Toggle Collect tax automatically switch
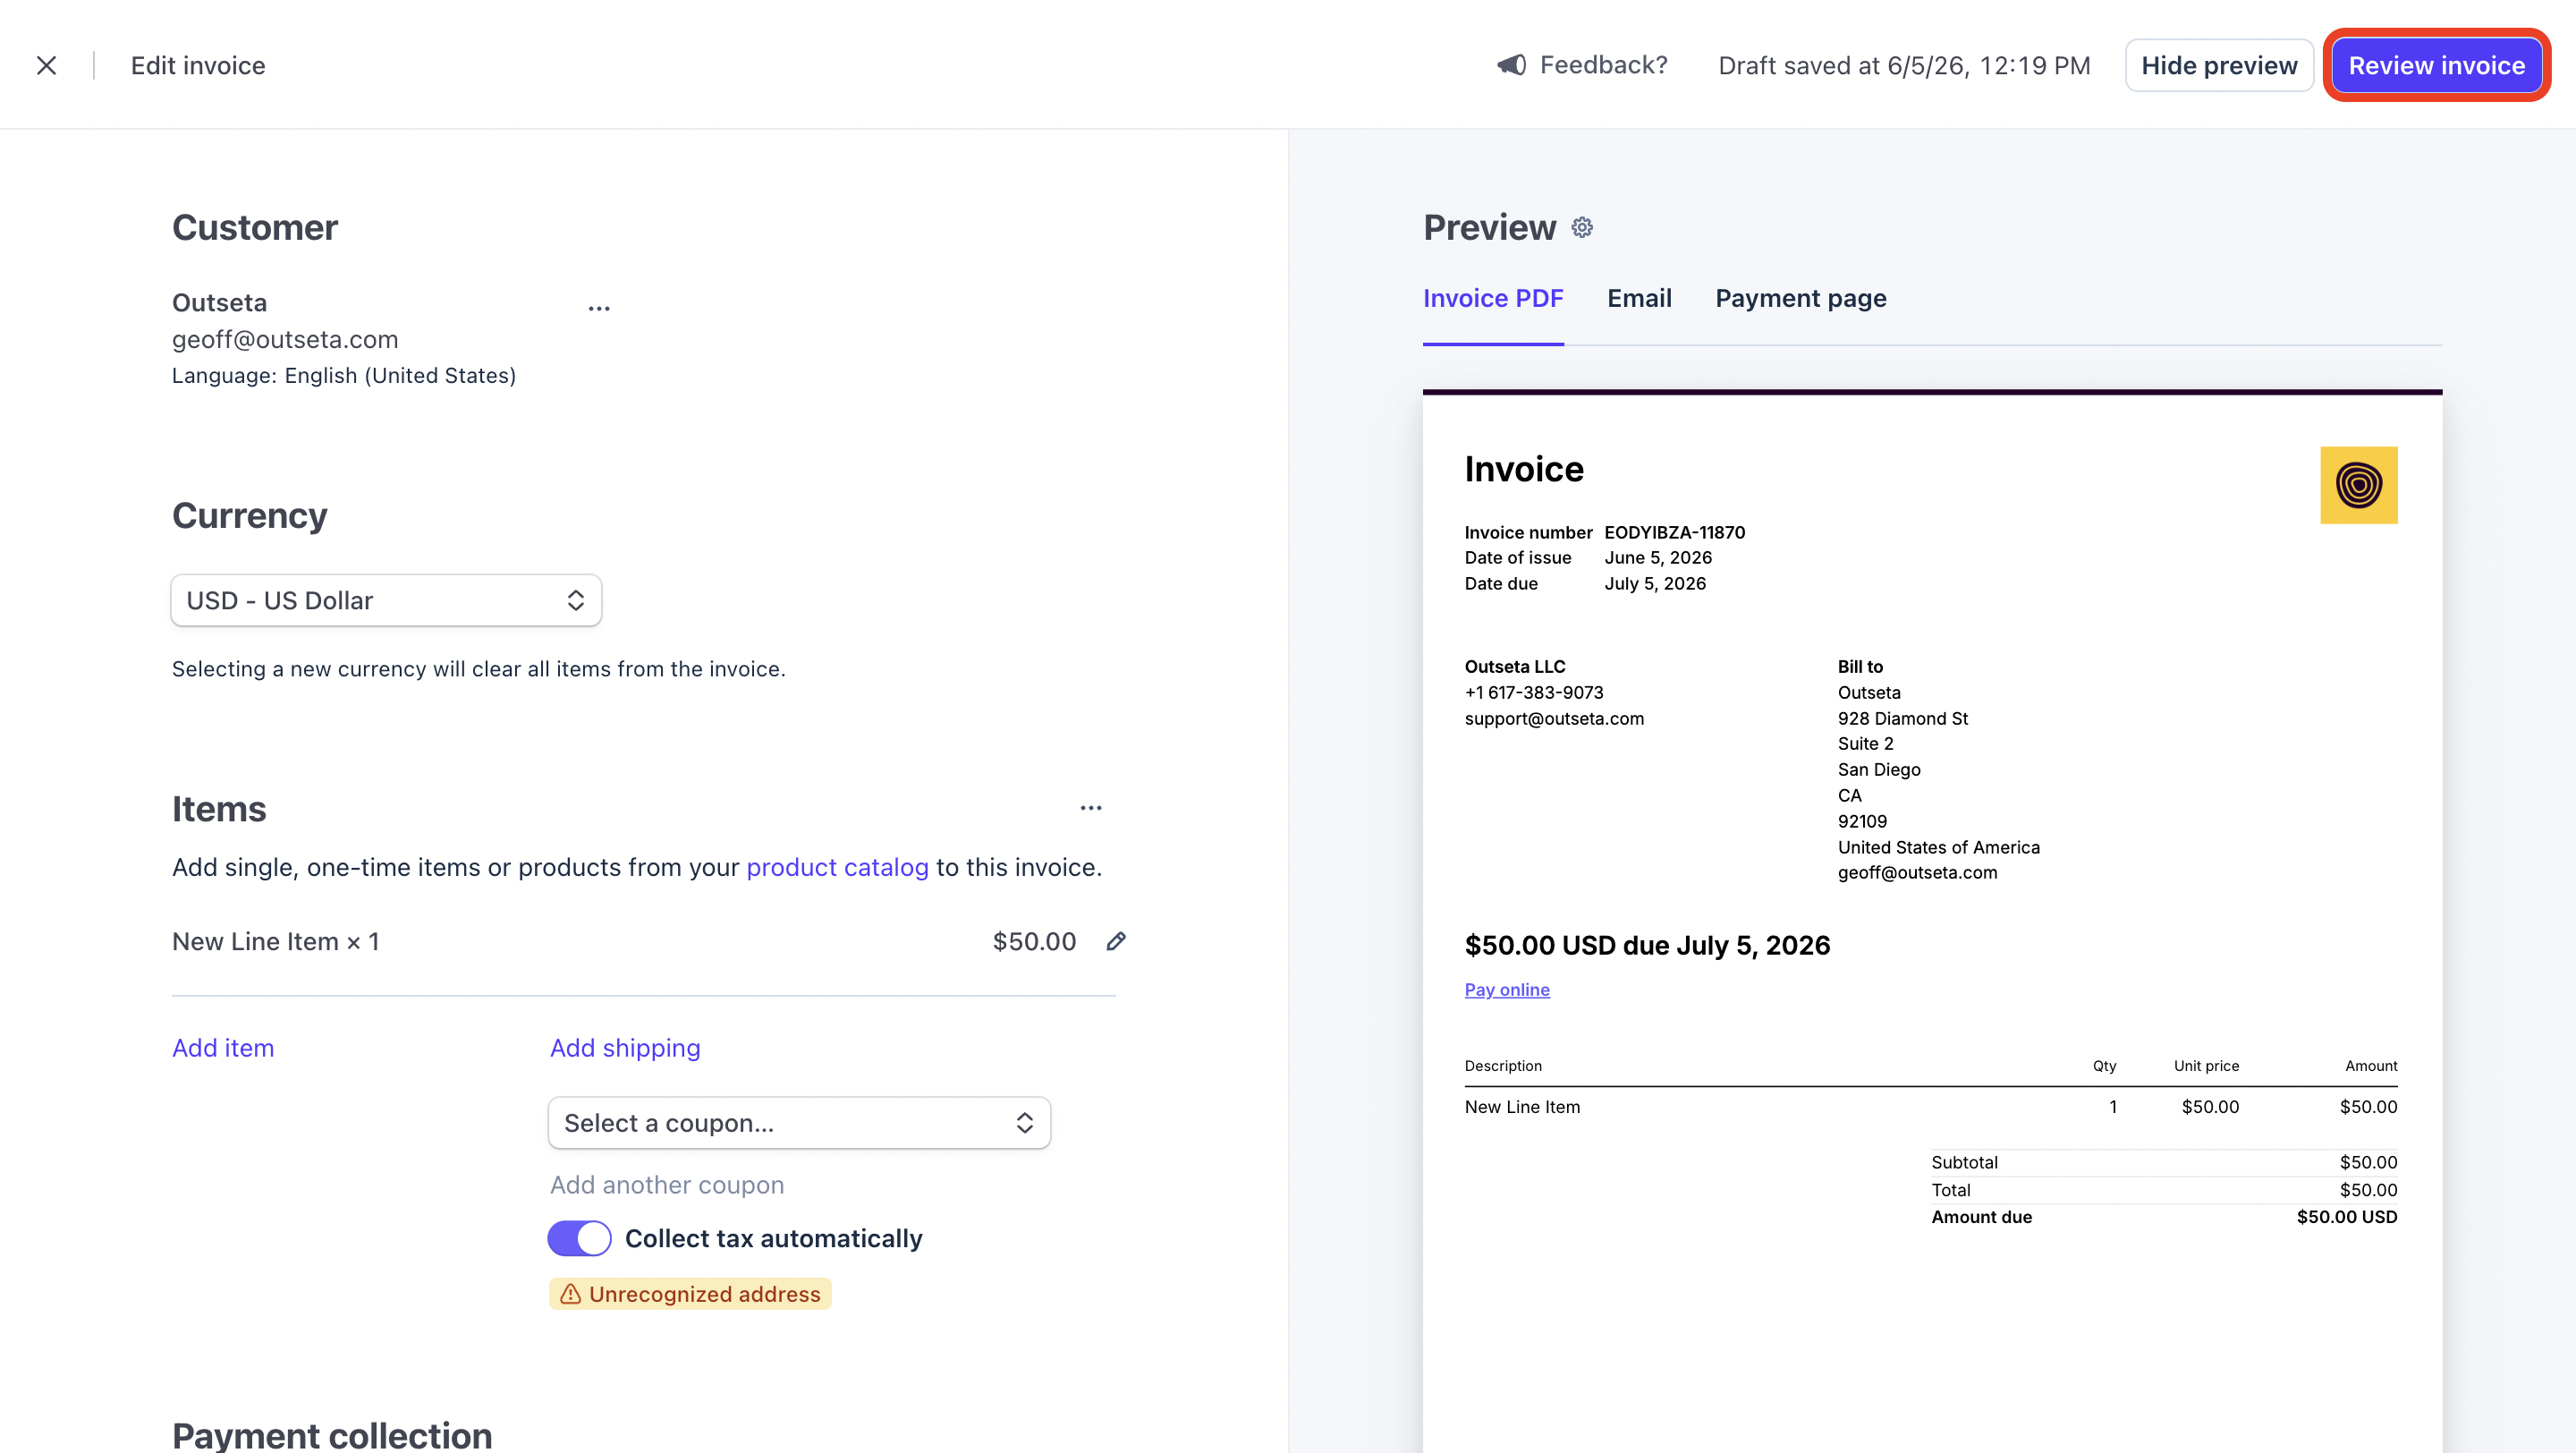 [x=579, y=1239]
